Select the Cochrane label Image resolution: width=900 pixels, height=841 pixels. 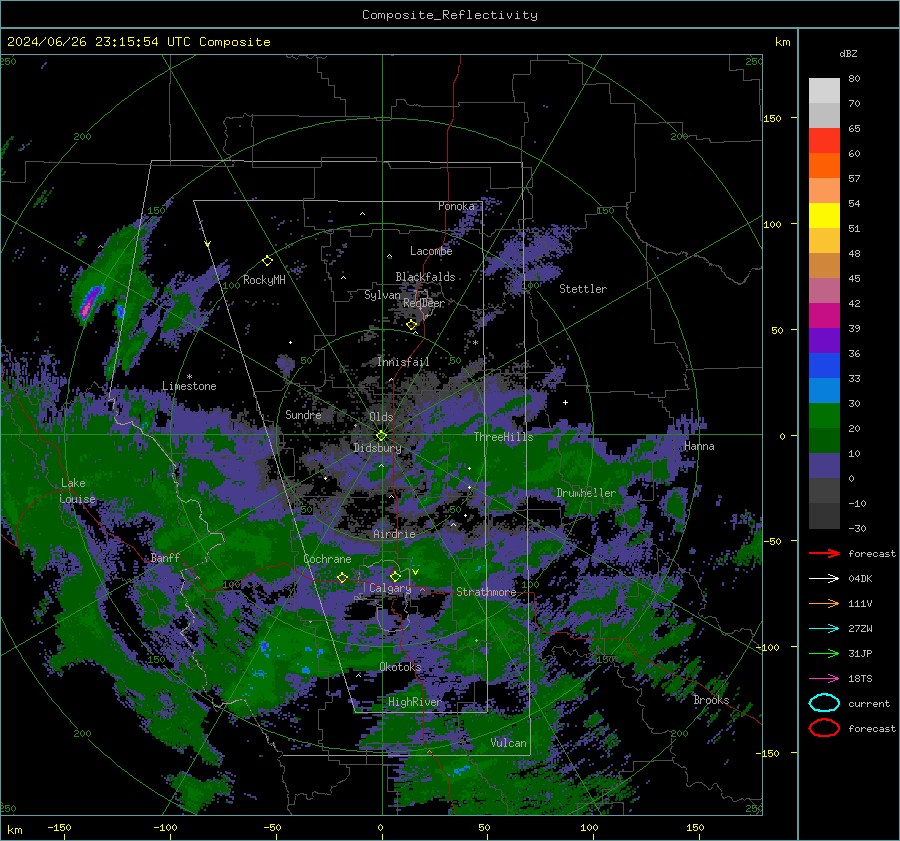pos(327,559)
